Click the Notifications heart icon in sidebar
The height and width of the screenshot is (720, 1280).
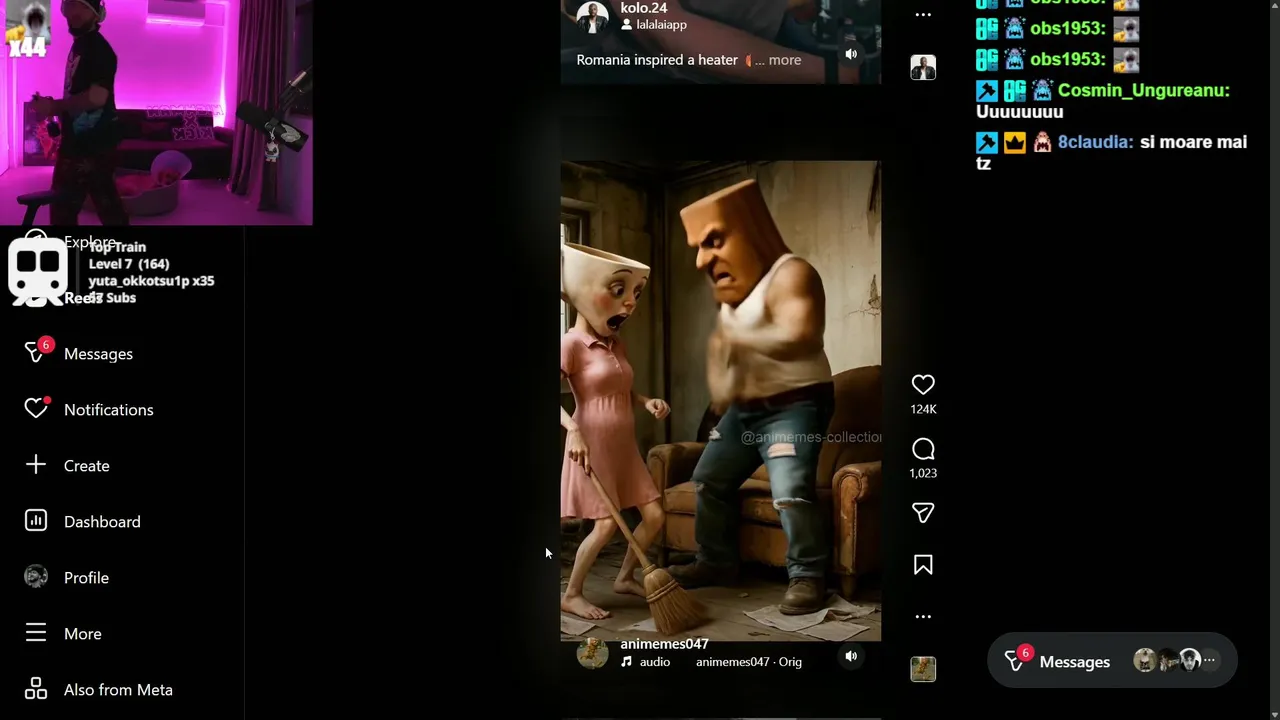tap(36, 408)
